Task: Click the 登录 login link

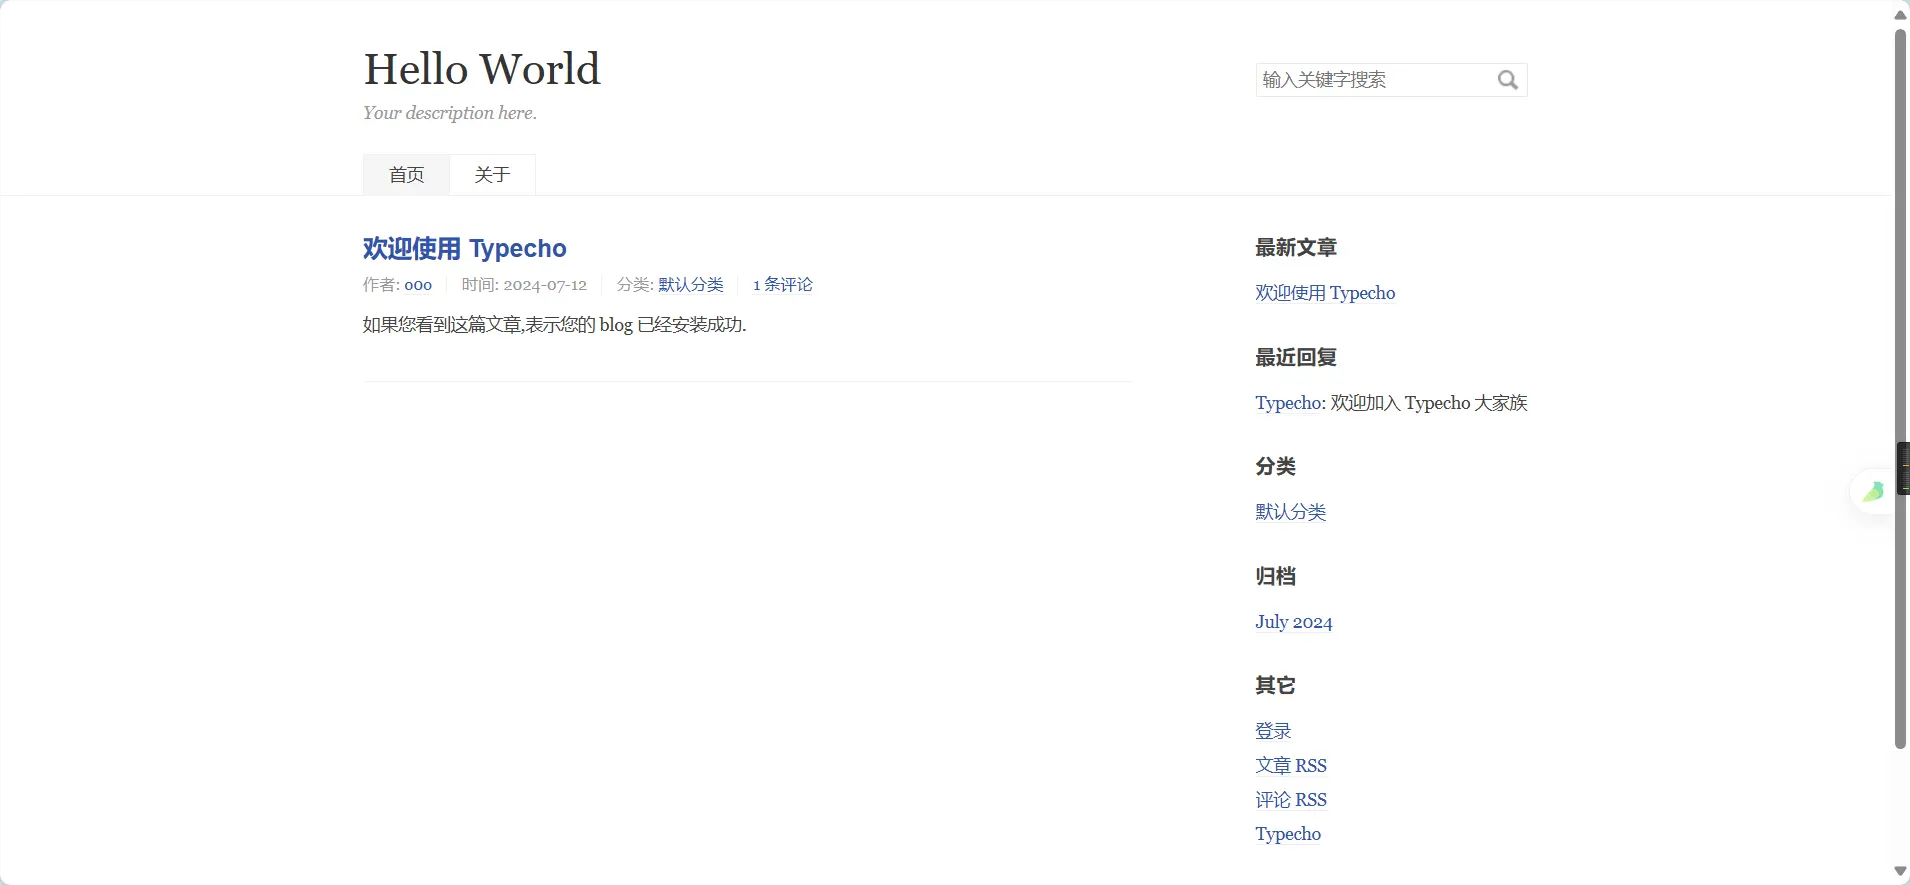Action: tap(1273, 731)
